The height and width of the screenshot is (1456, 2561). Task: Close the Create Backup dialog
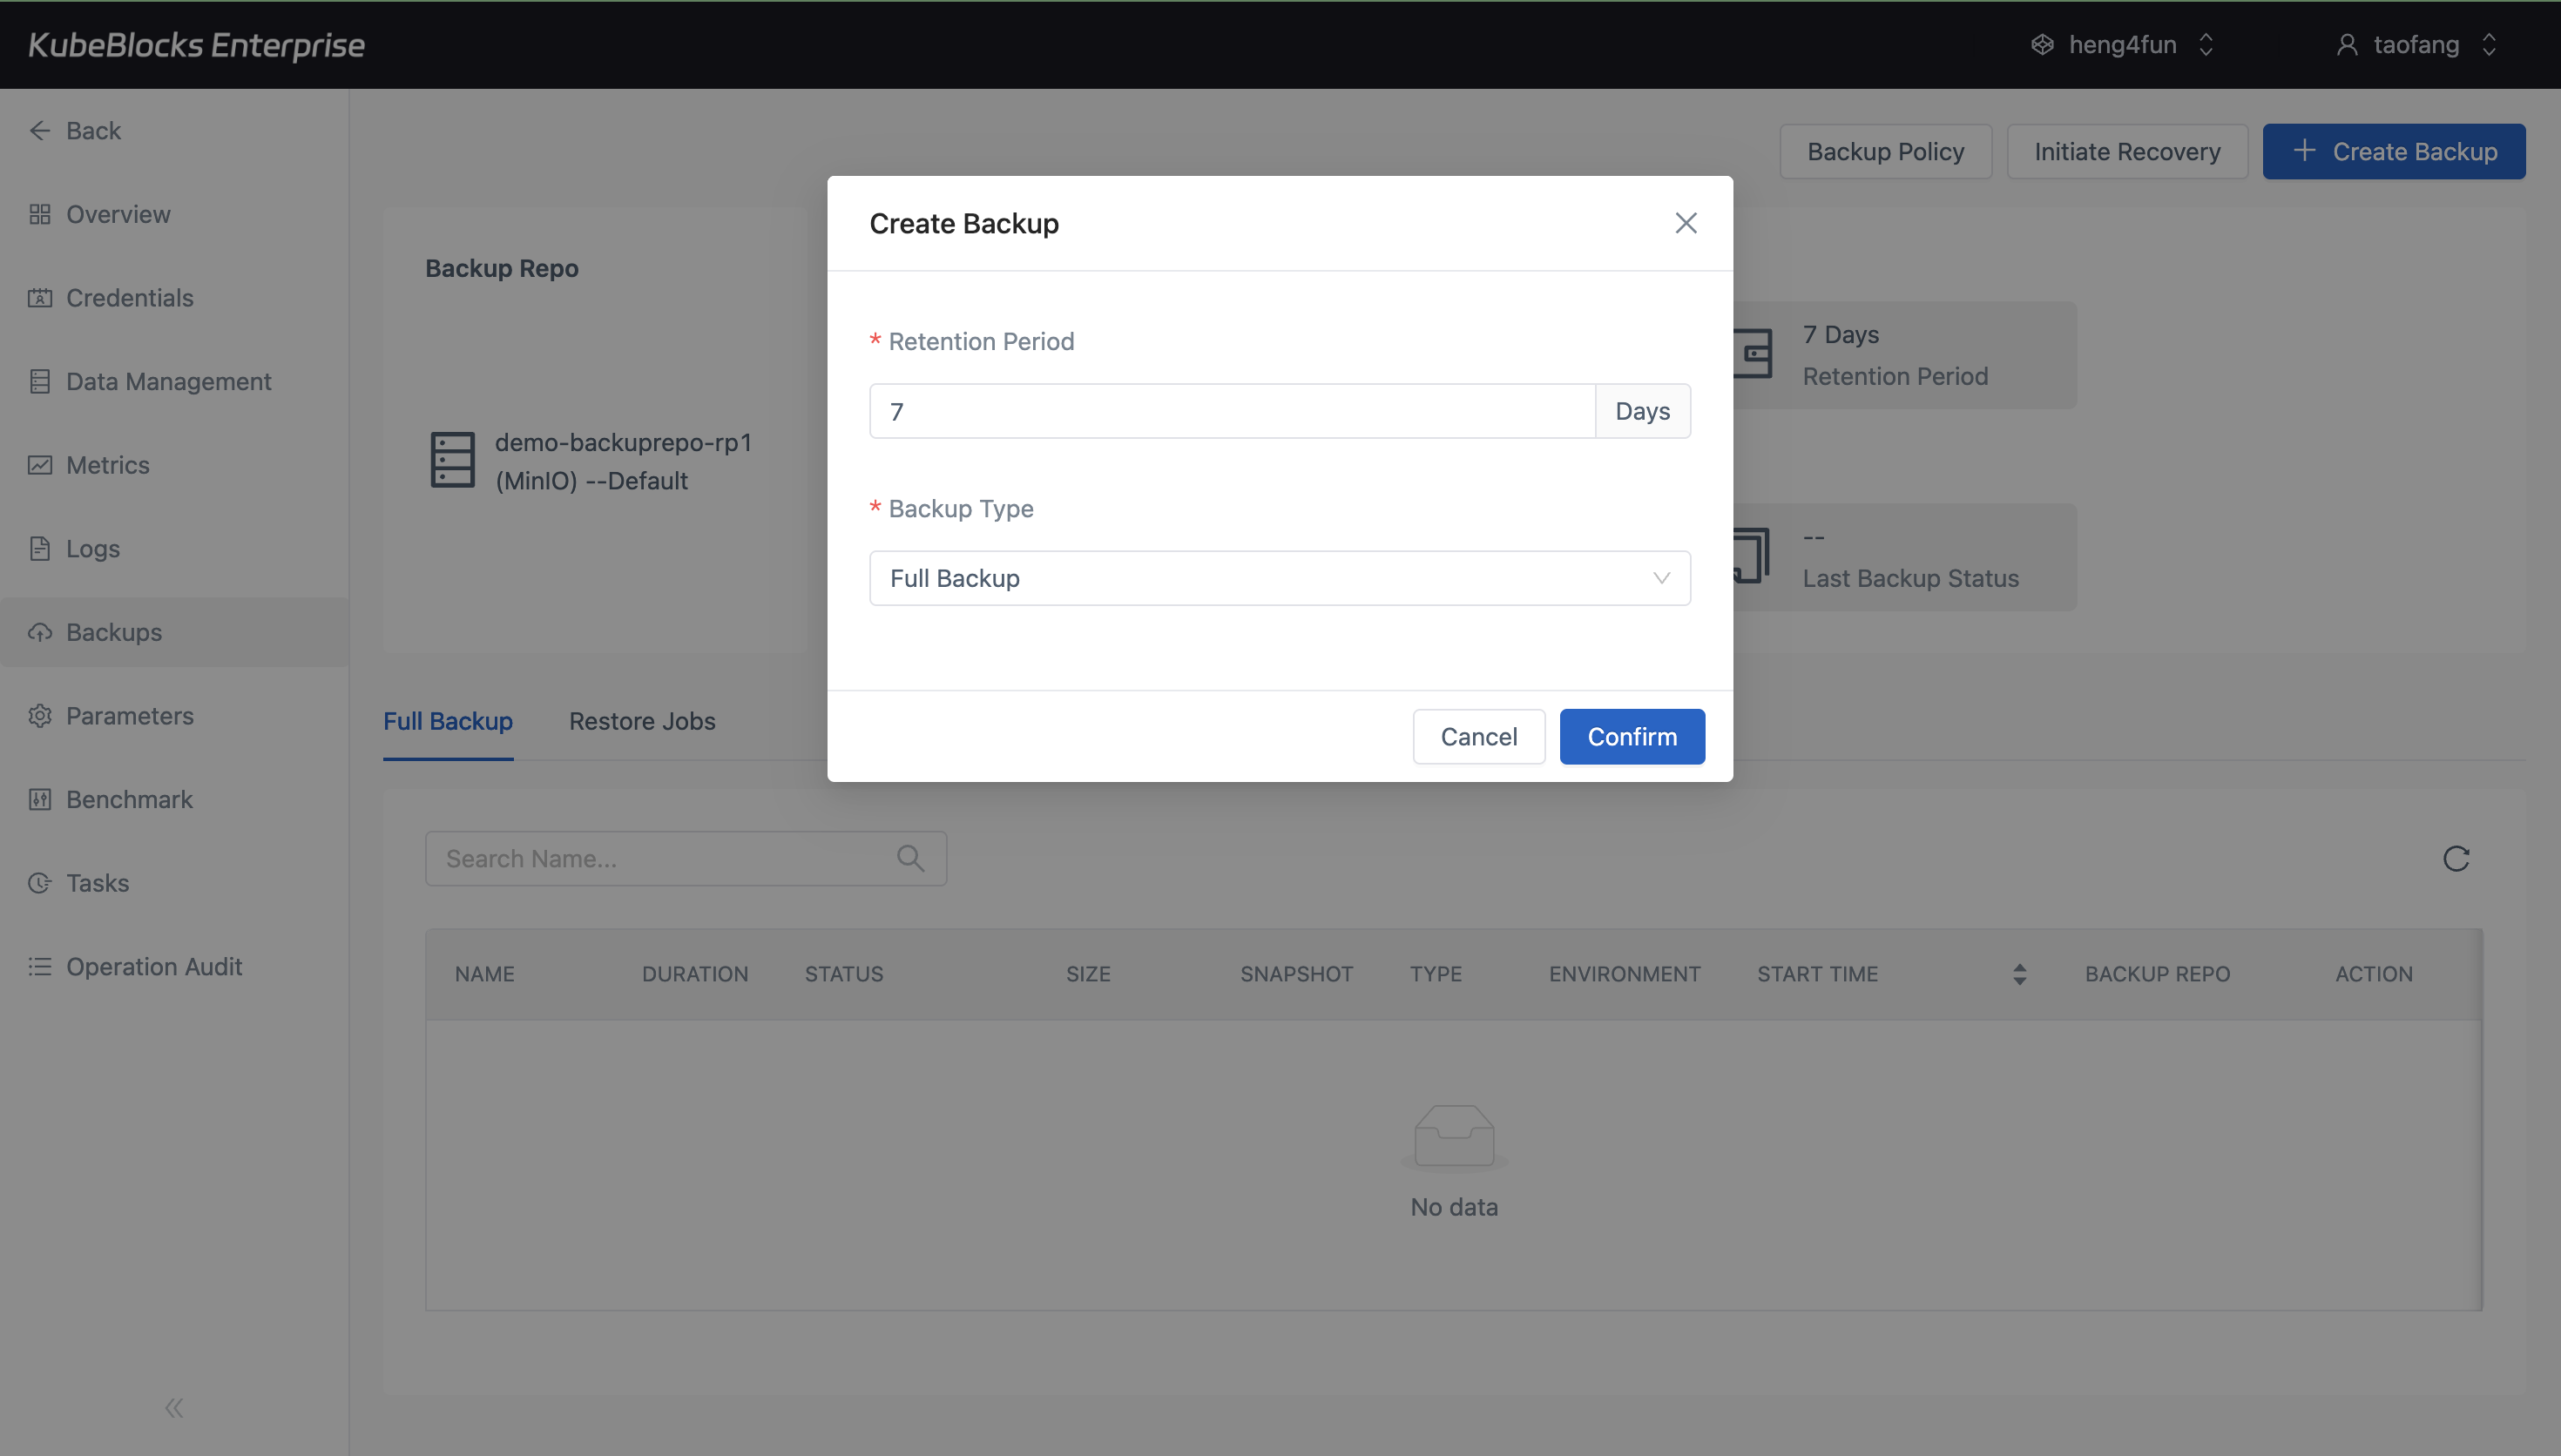1685,223
